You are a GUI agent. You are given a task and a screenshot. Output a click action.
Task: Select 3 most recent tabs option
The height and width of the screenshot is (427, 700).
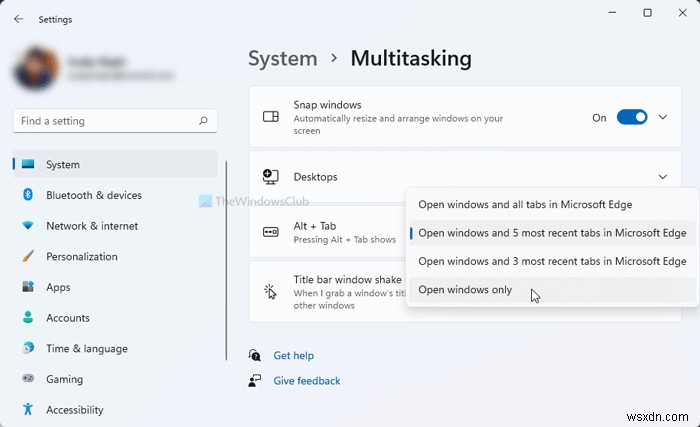pyautogui.click(x=552, y=261)
